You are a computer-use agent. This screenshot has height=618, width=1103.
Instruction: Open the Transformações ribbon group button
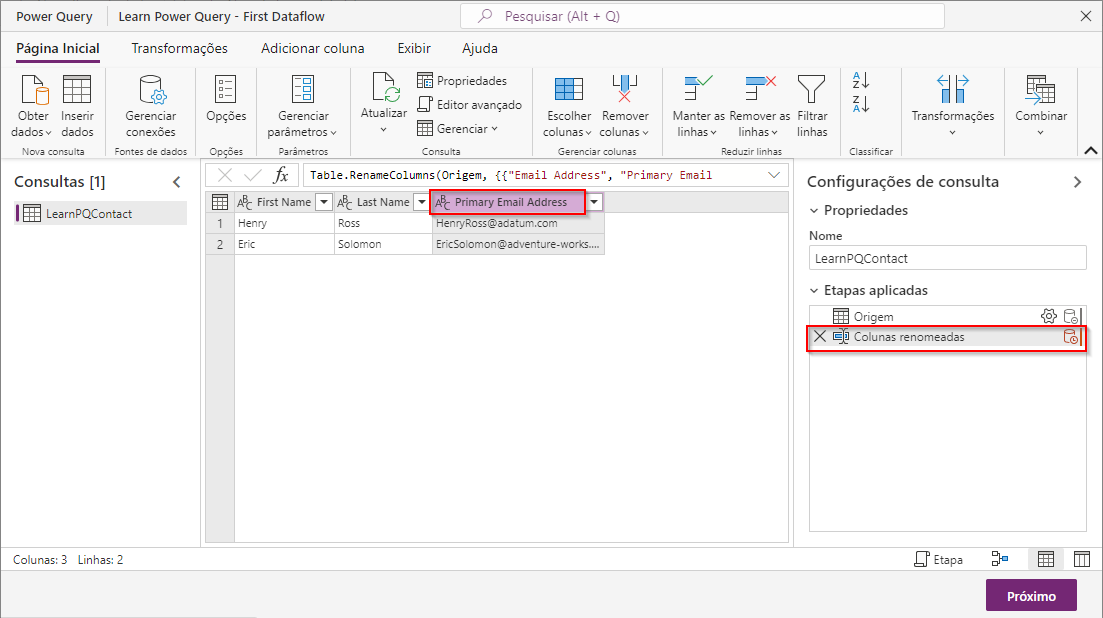coord(952,105)
